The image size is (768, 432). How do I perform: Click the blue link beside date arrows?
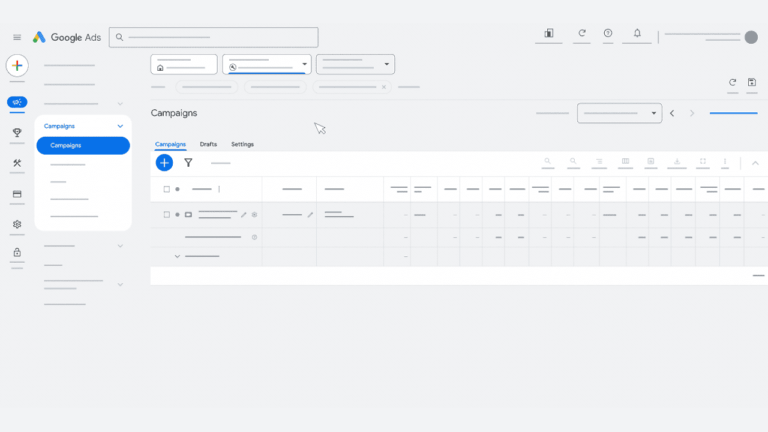point(734,113)
